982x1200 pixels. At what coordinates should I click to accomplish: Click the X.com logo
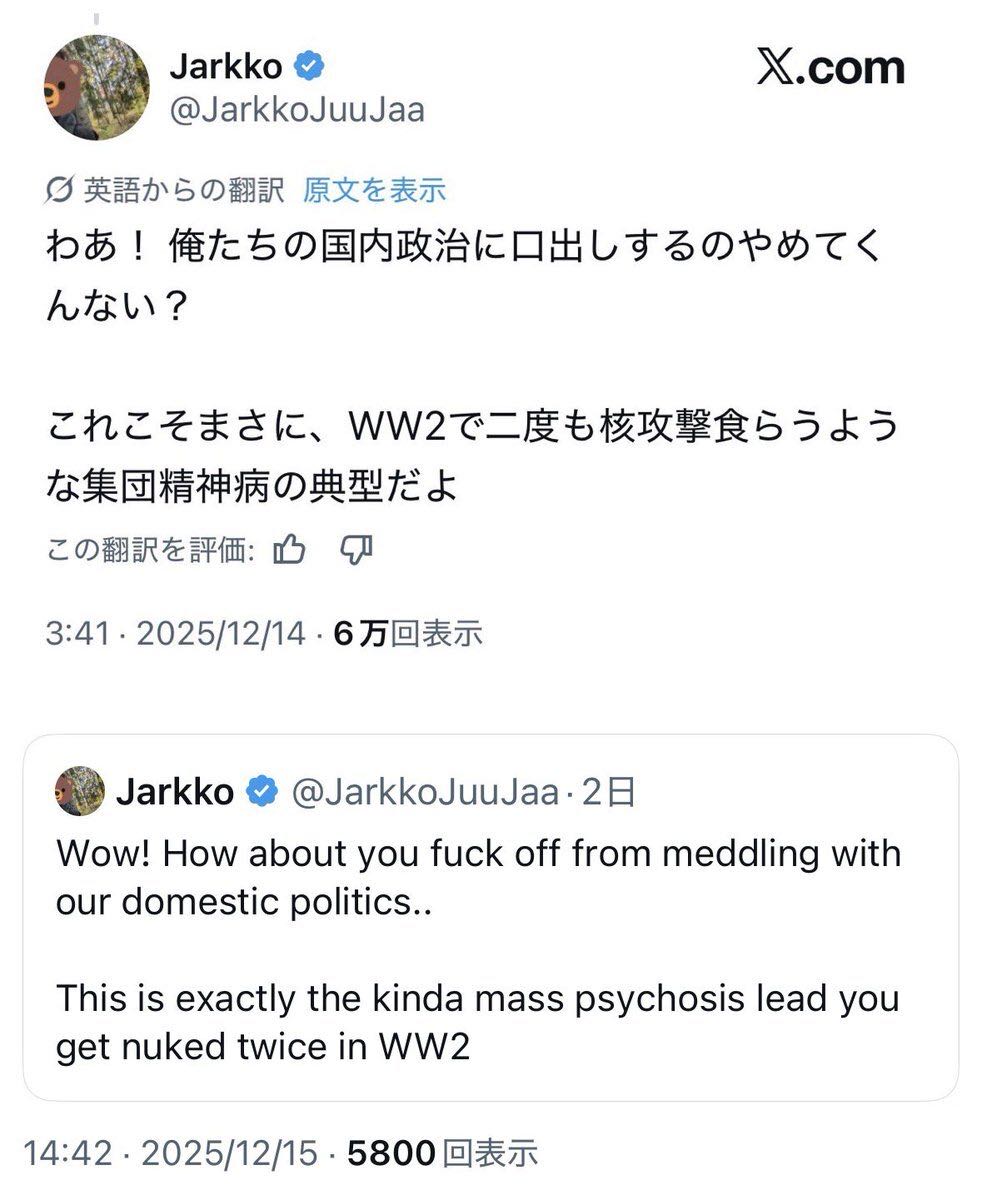(830, 68)
